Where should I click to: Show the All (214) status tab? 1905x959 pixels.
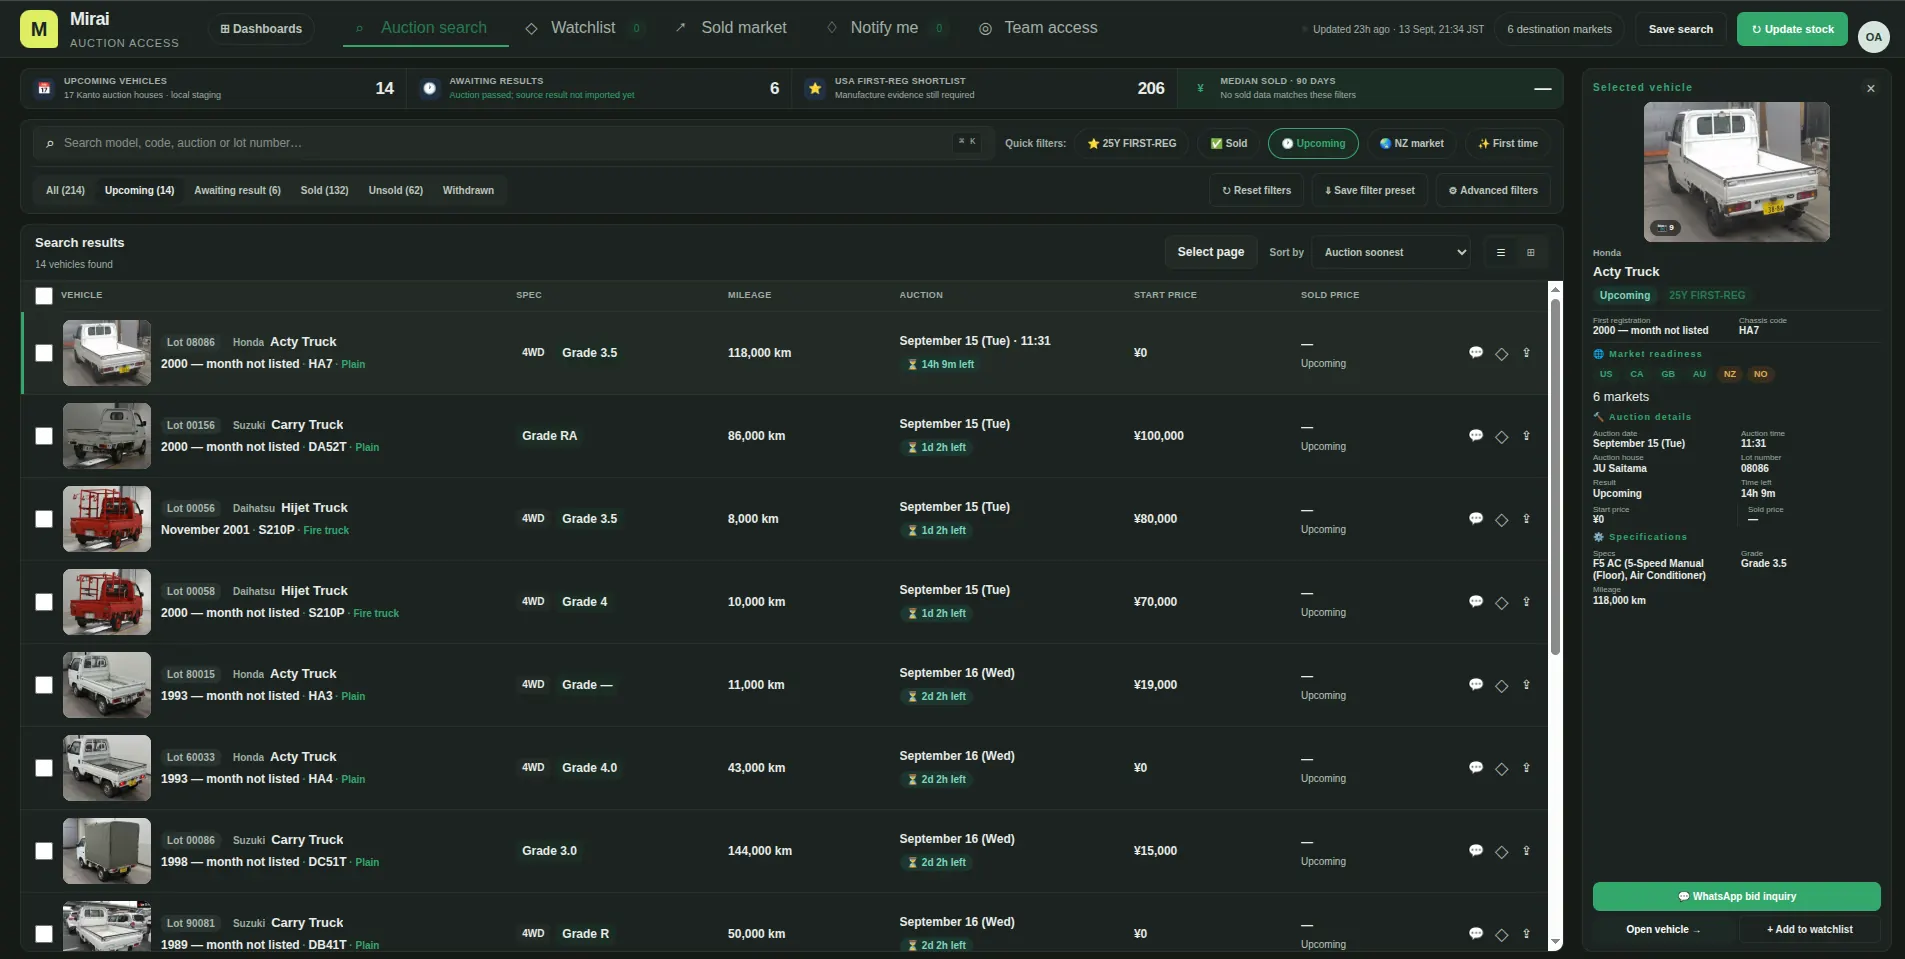(65, 190)
